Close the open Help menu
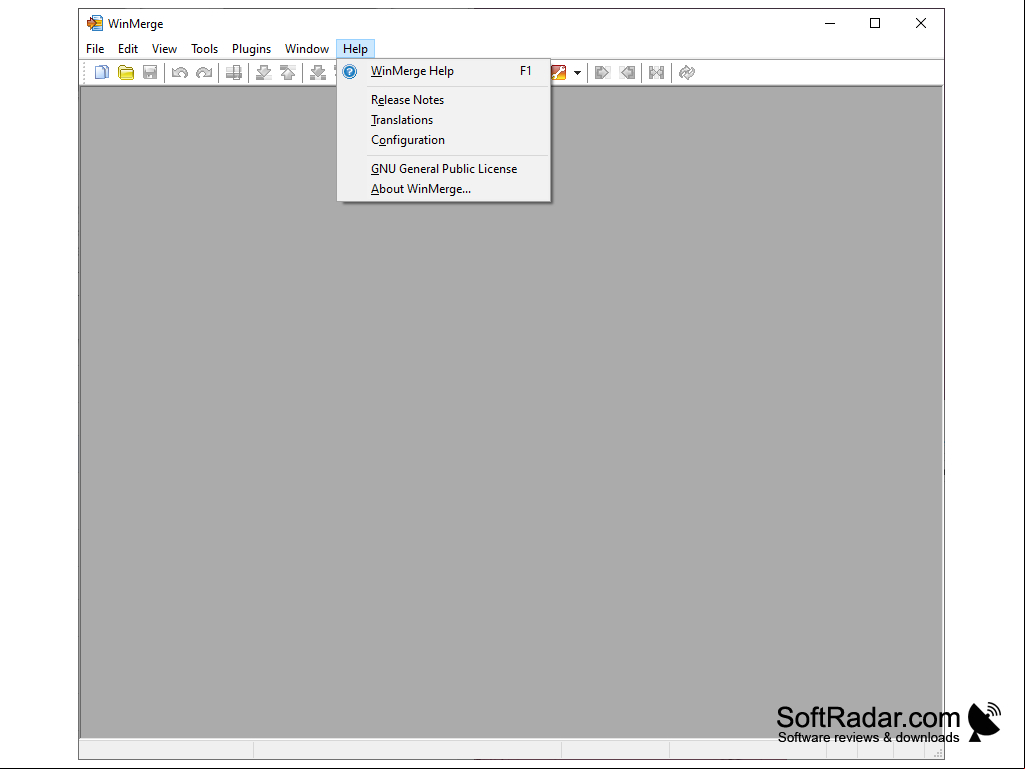The width and height of the screenshot is (1025, 769). [355, 49]
